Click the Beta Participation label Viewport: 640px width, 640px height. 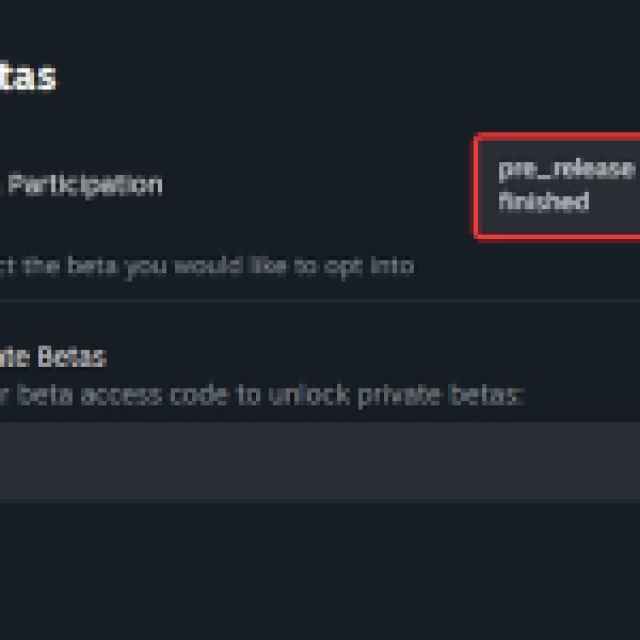pyautogui.click(x=84, y=185)
